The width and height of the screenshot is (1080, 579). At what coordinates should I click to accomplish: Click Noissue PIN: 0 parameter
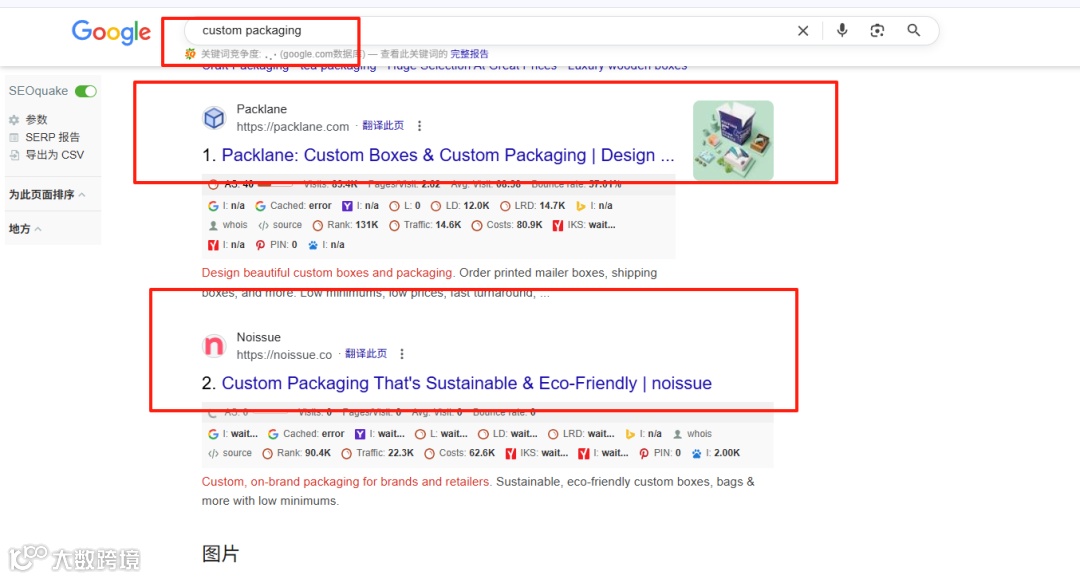click(x=660, y=453)
